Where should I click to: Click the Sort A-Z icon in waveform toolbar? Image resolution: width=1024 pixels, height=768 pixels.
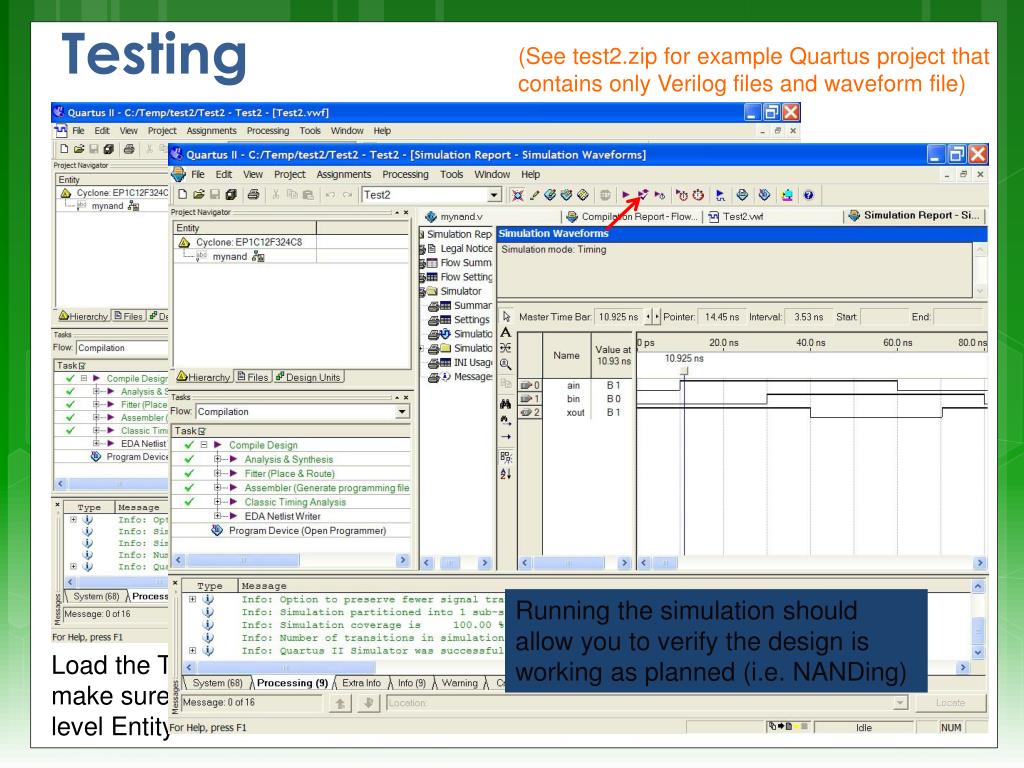(506, 473)
